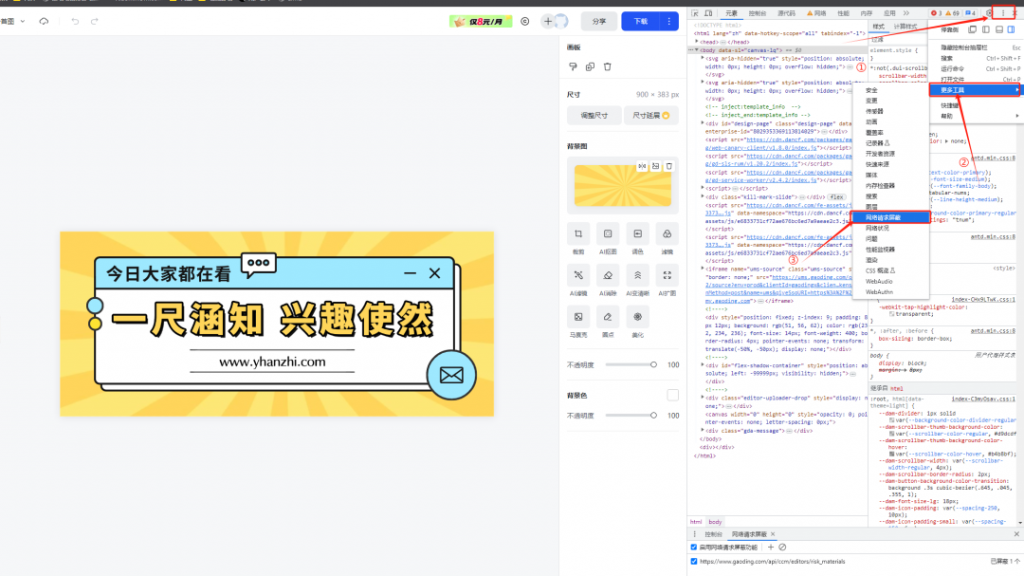This screenshot has width=1024, height=576.
Task: Click the background image opacity slider
Action: pyautogui.click(x=631, y=364)
